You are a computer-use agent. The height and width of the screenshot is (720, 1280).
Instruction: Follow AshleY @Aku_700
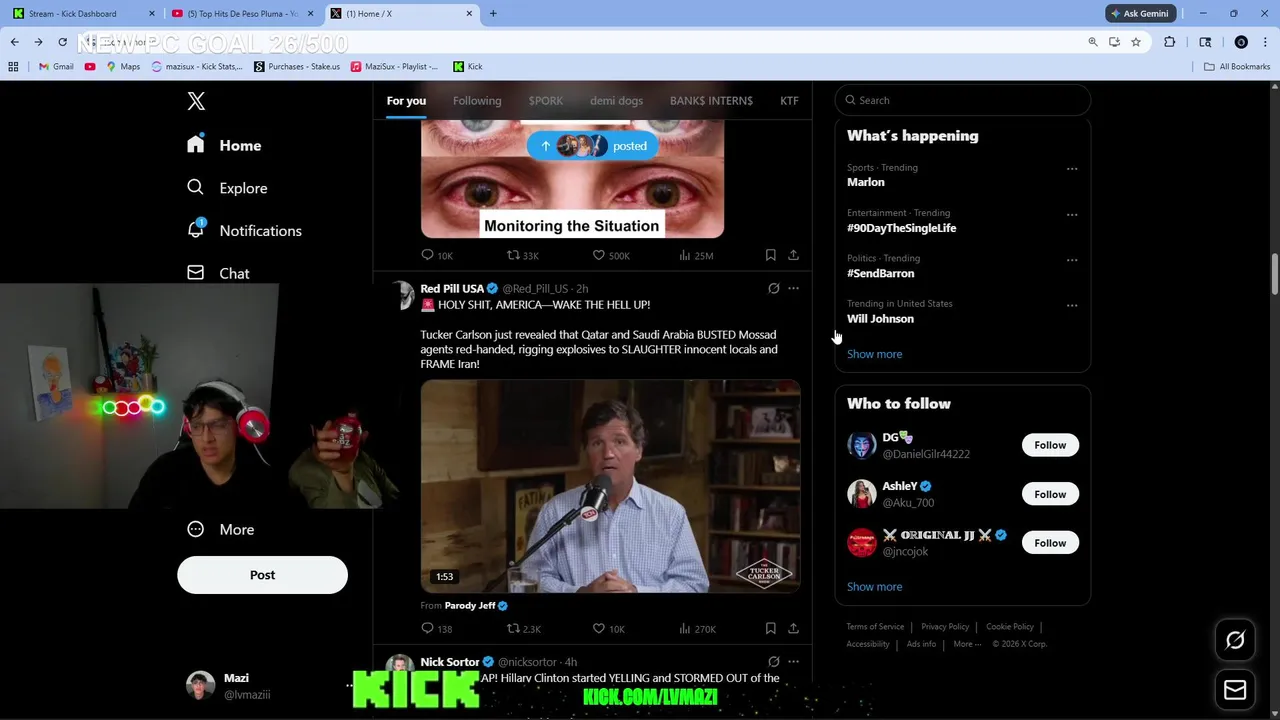(x=1050, y=494)
